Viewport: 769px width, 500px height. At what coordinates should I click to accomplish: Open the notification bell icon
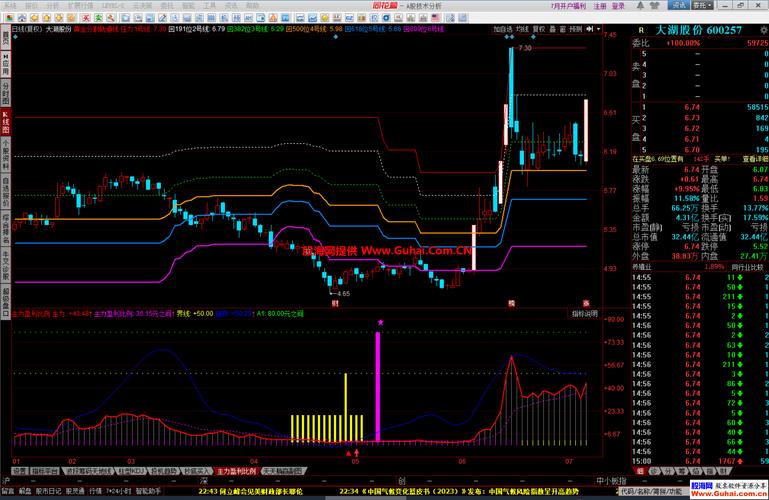(x=640, y=5)
